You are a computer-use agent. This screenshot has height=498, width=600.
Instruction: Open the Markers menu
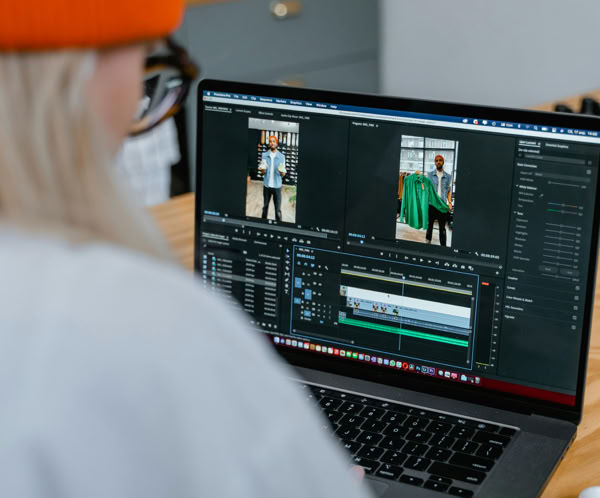click(281, 101)
